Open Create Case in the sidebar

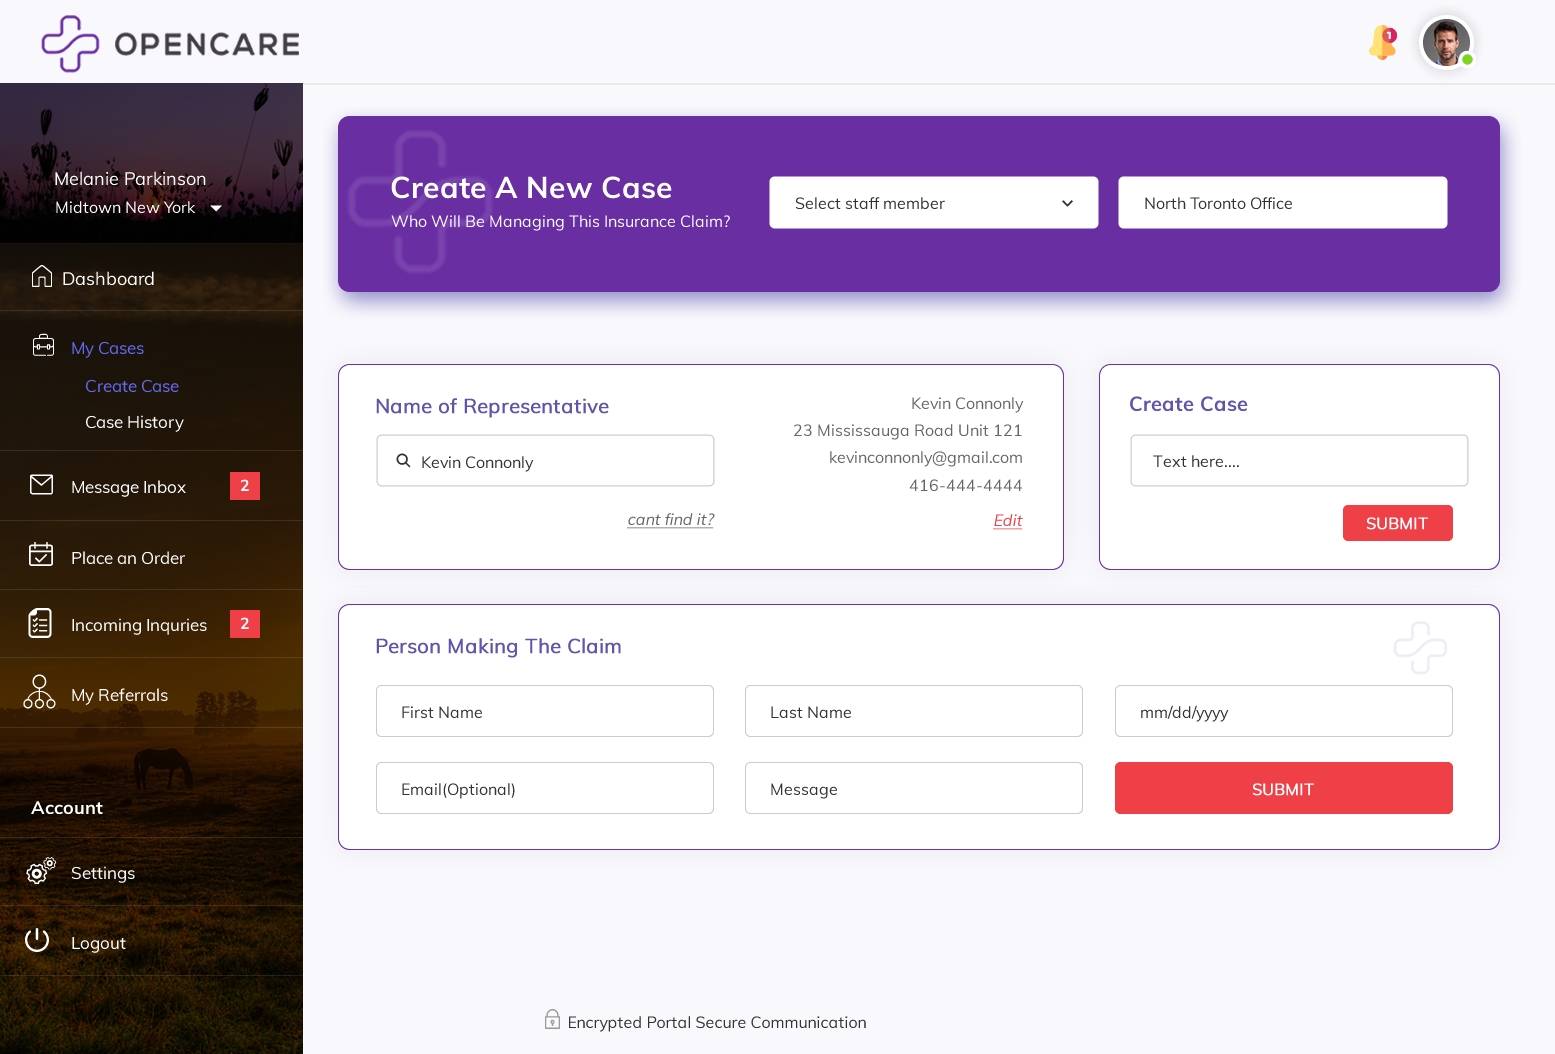tap(132, 386)
